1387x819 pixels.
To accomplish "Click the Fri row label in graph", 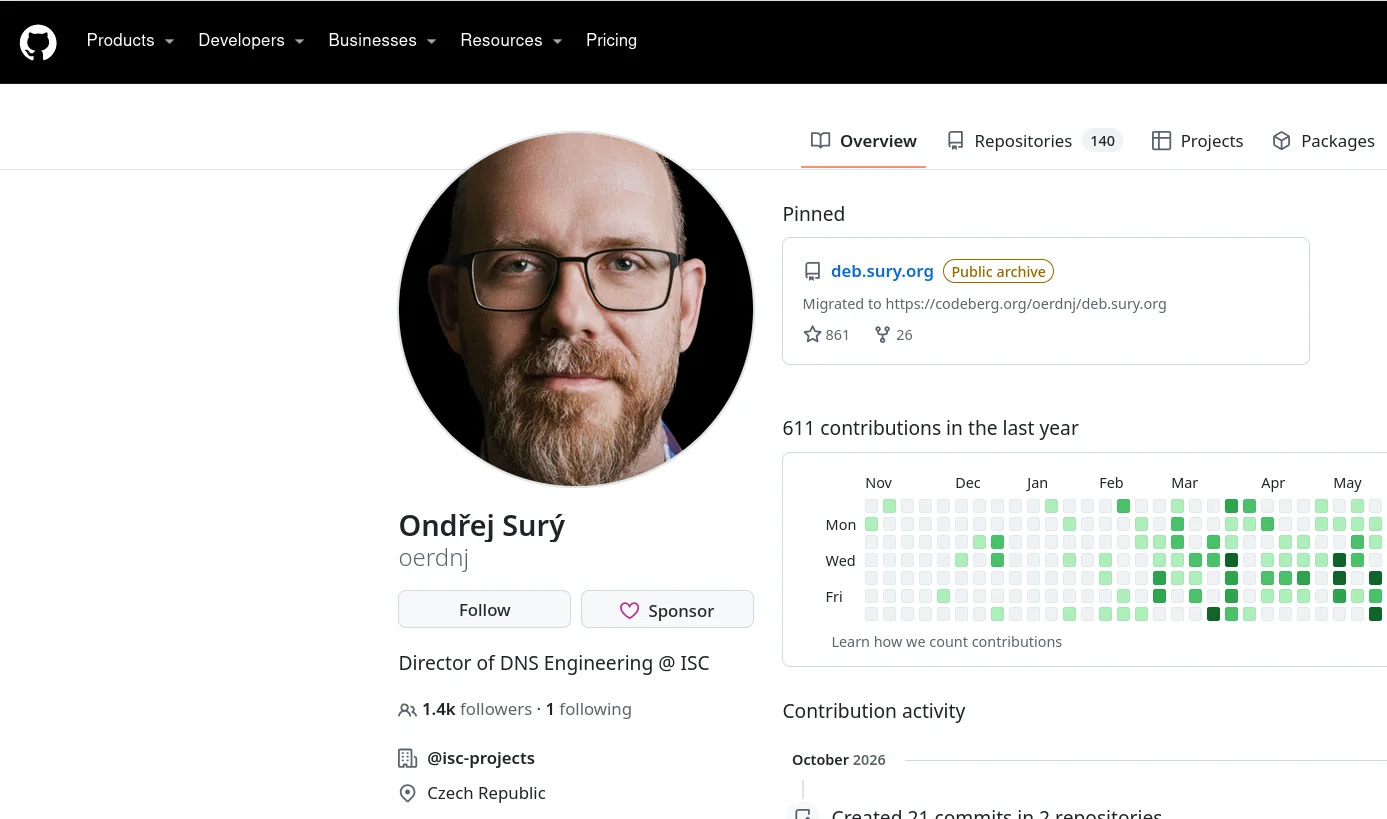I will pos(834,597).
